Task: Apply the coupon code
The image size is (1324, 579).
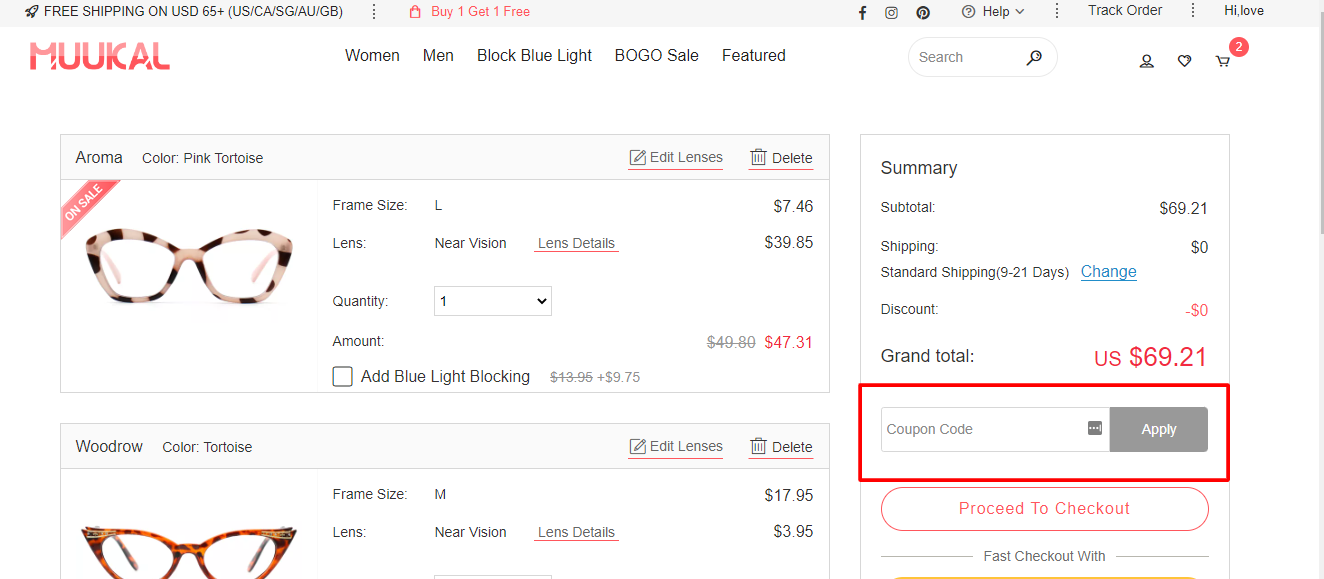Action: point(1159,429)
